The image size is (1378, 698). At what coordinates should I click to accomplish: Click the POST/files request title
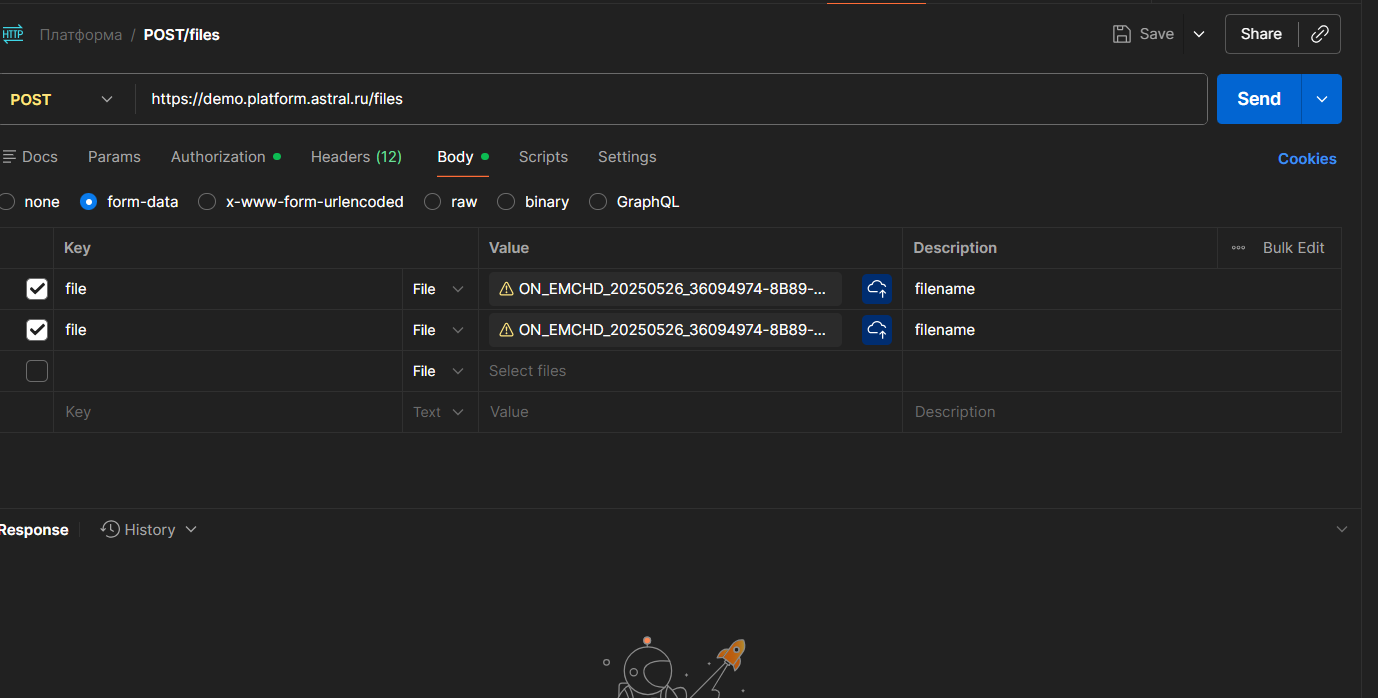[x=181, y=35]
